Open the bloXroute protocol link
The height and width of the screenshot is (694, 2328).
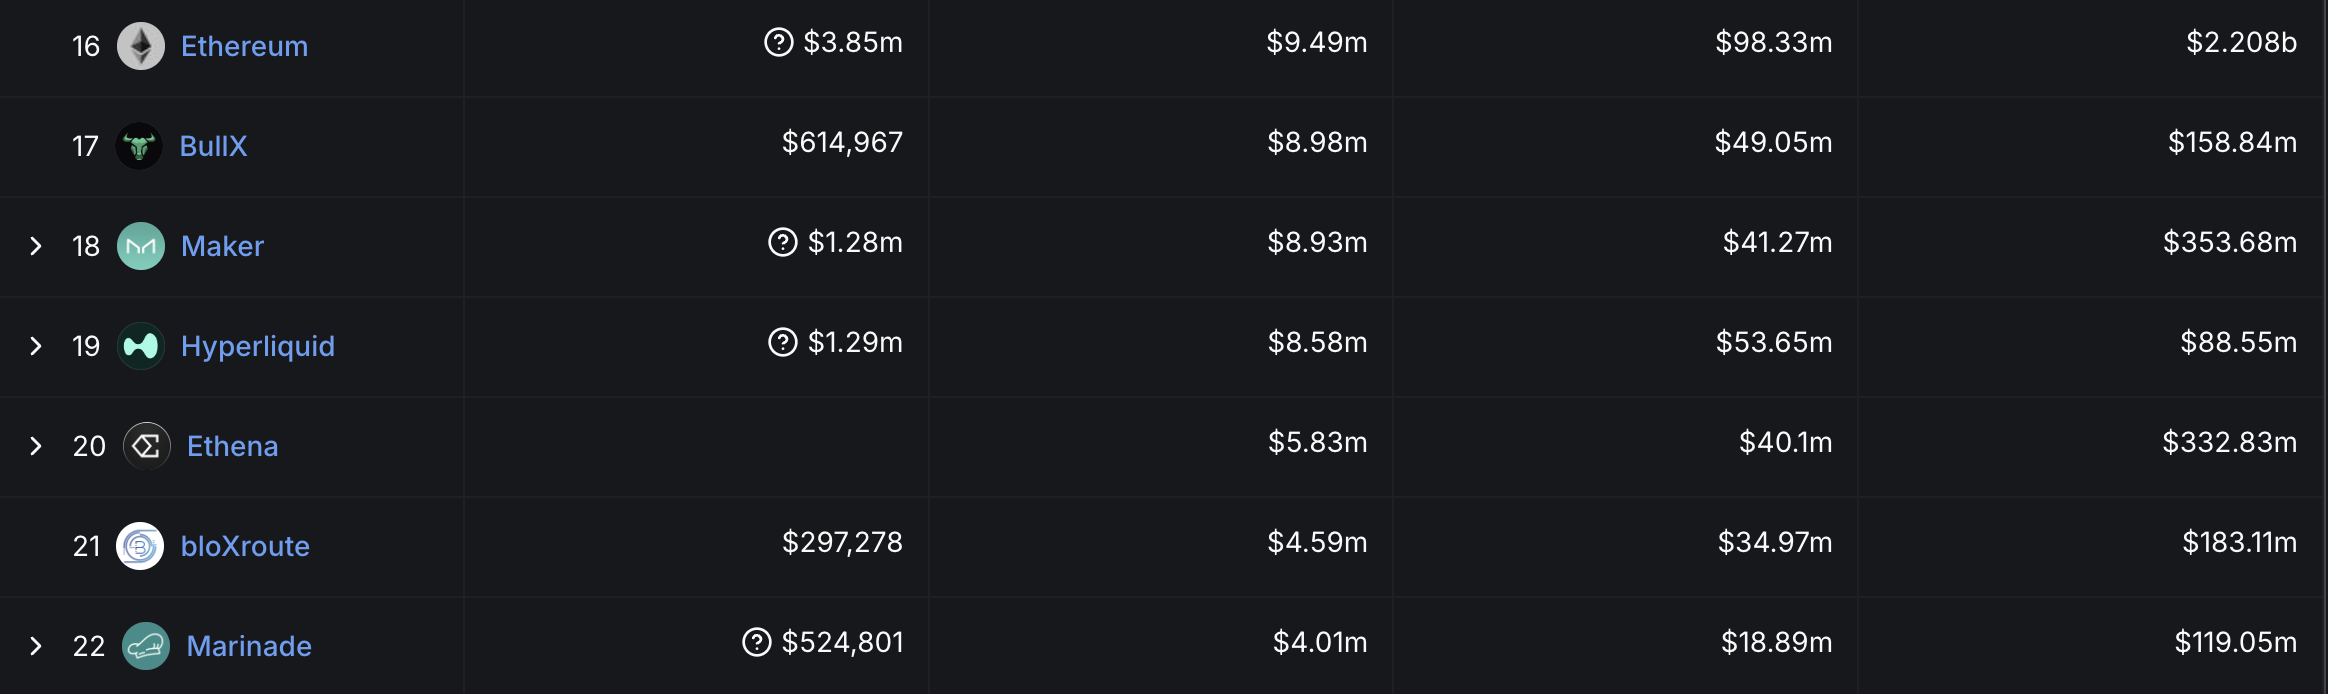(x=245, y=546)
